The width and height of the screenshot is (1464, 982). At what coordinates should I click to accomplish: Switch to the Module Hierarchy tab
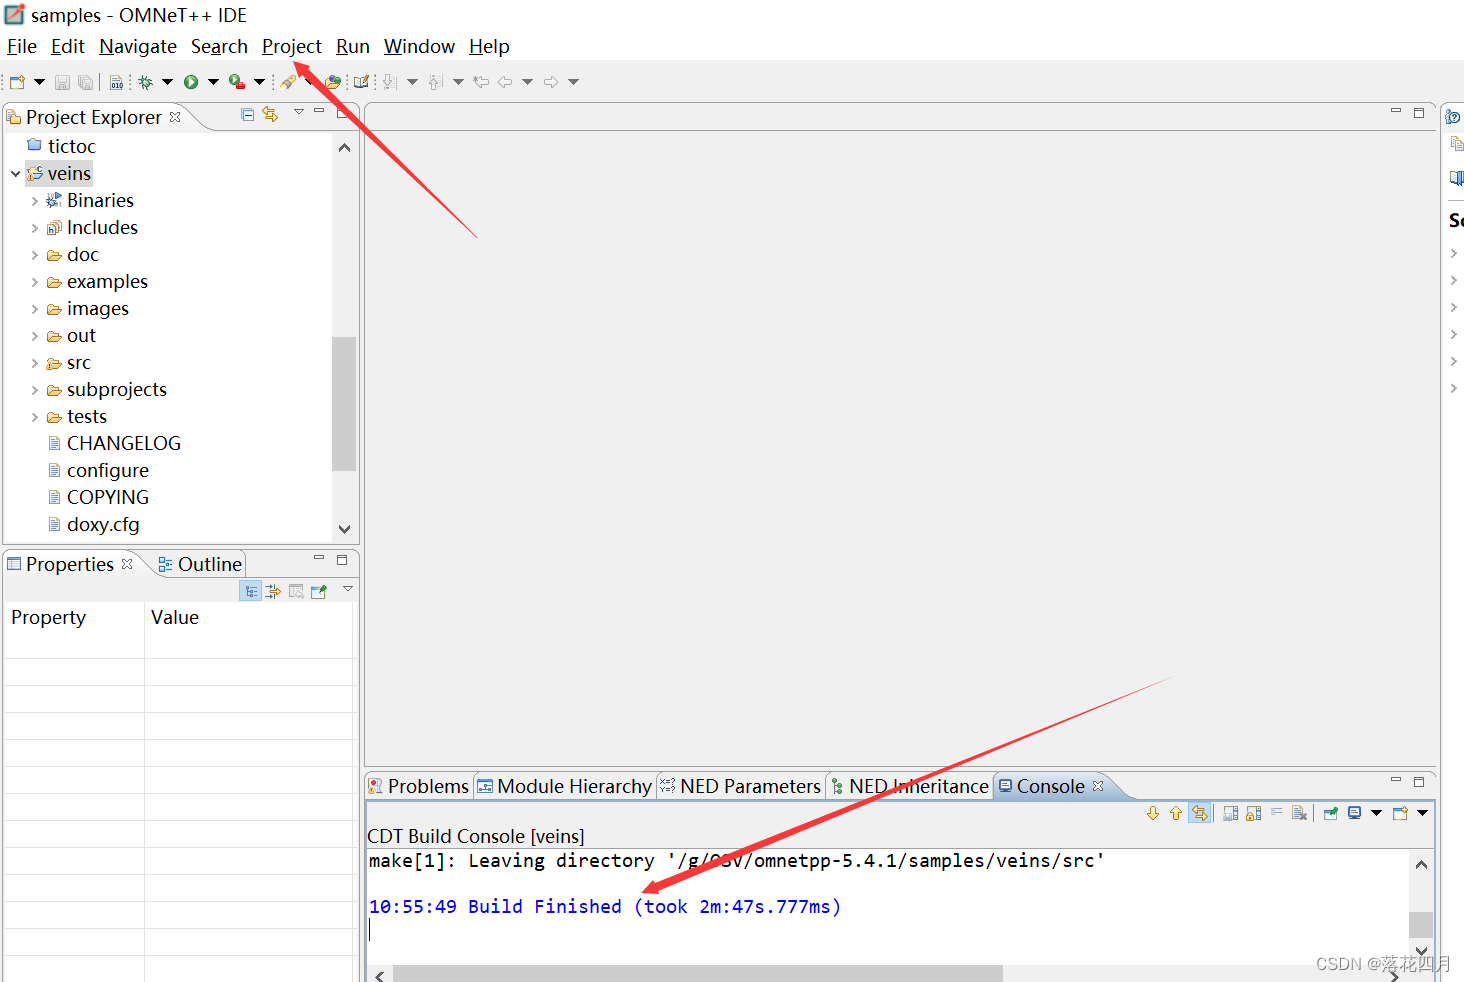point(565,786)
